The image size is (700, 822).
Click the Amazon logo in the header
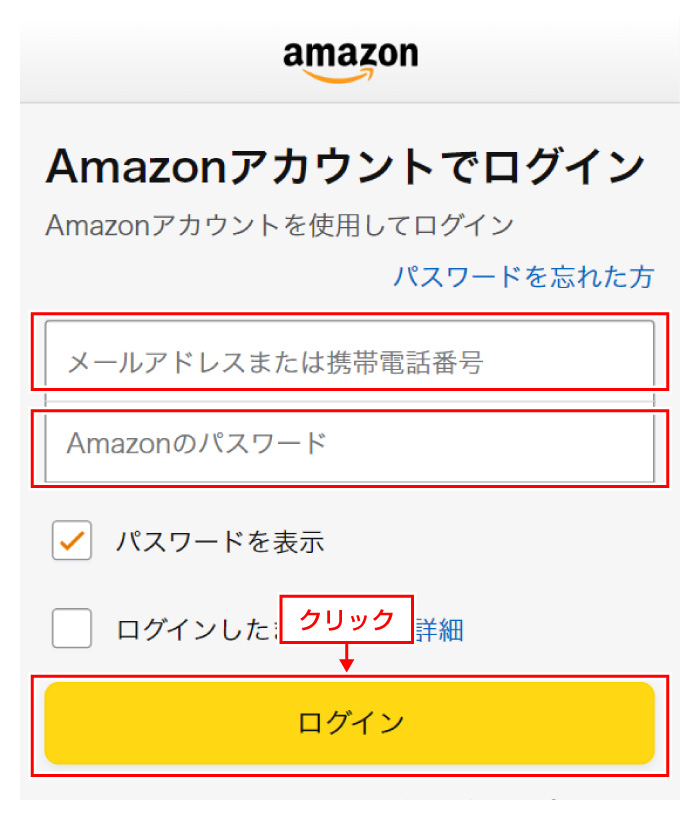[x=350, y=53]
